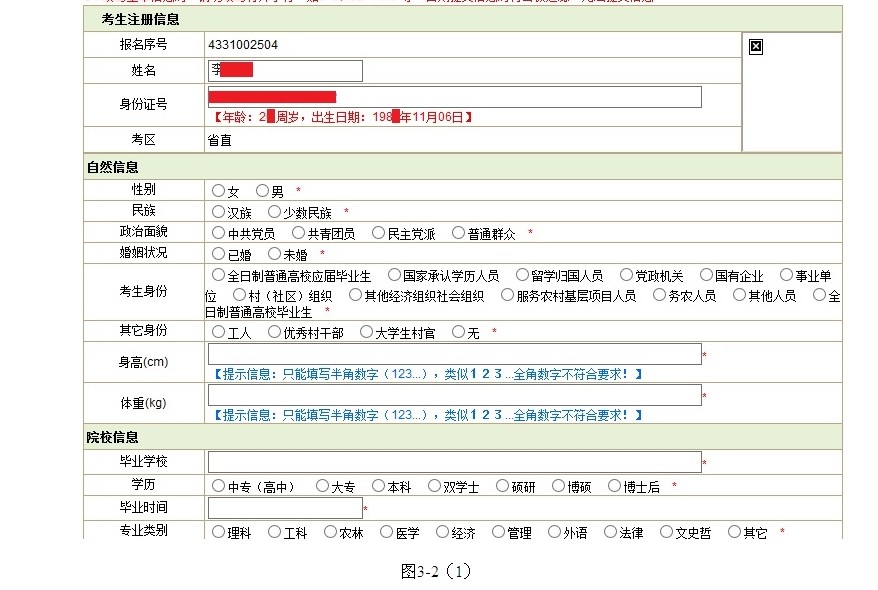Mark marital status as 已婚

(x=218, y=254)
